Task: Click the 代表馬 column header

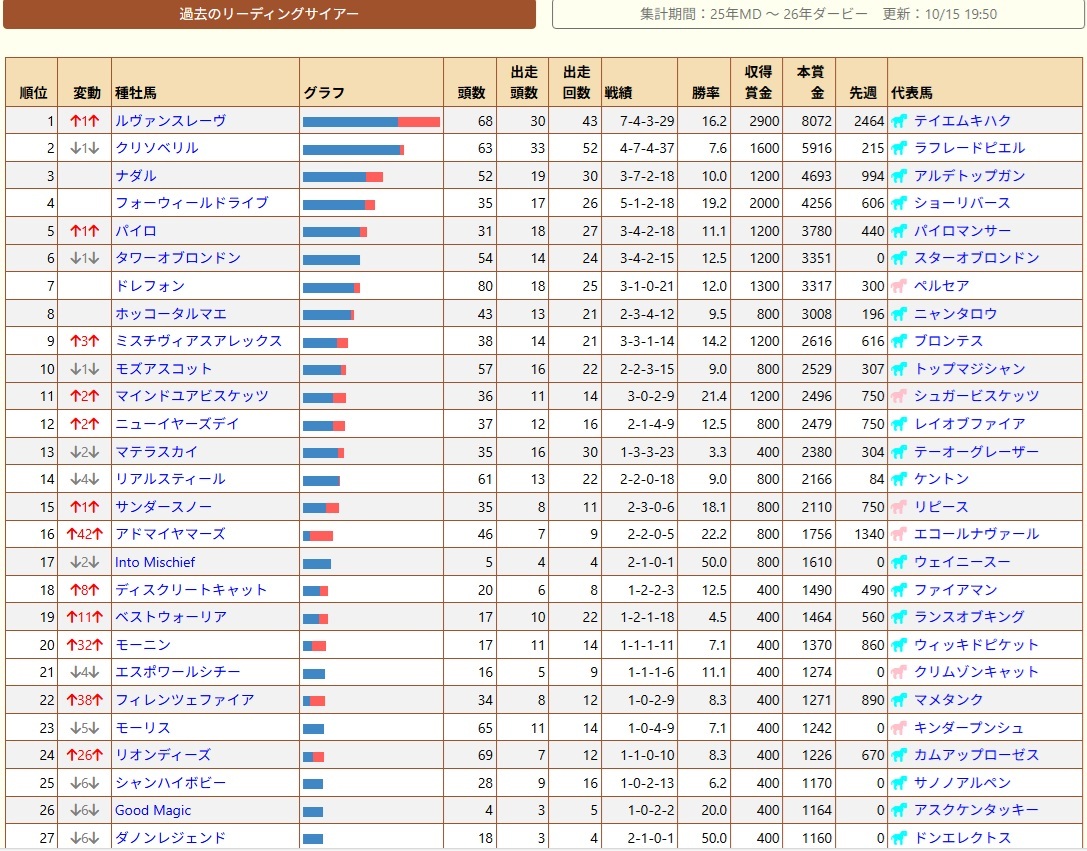Action: 911,92
